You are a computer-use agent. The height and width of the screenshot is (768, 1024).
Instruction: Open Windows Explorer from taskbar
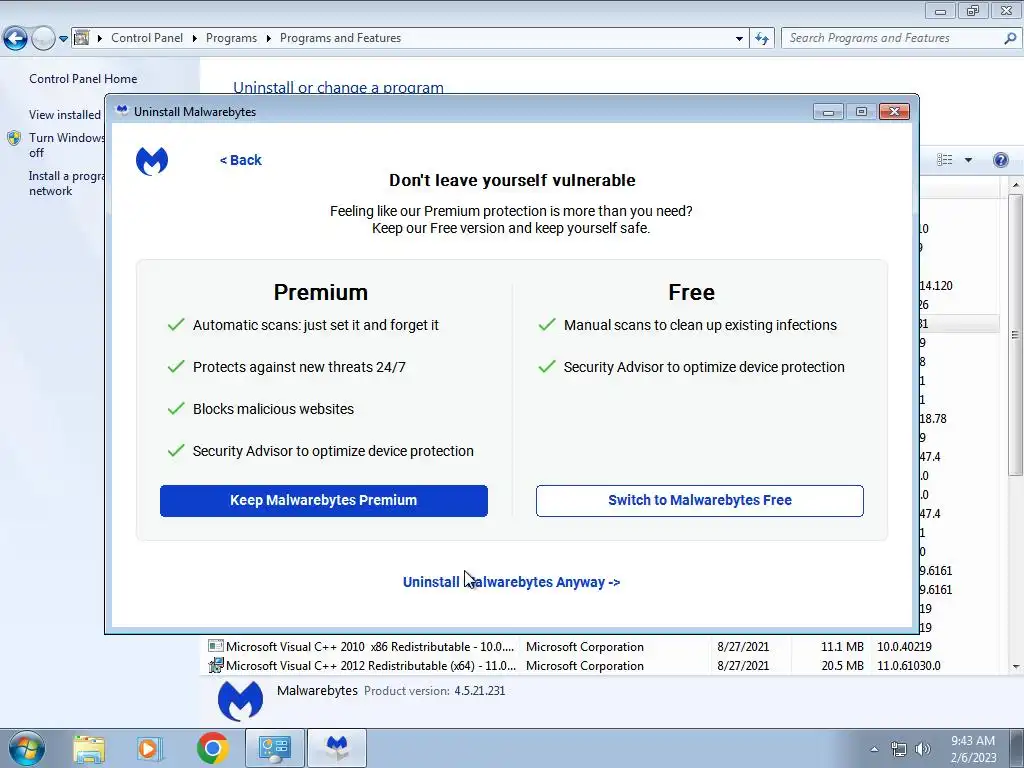(89, 748)
